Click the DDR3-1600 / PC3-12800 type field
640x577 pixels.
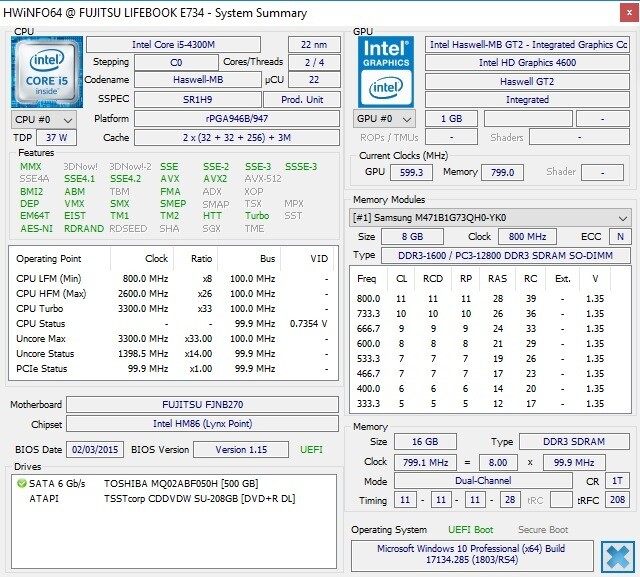(x=506, y=255)
